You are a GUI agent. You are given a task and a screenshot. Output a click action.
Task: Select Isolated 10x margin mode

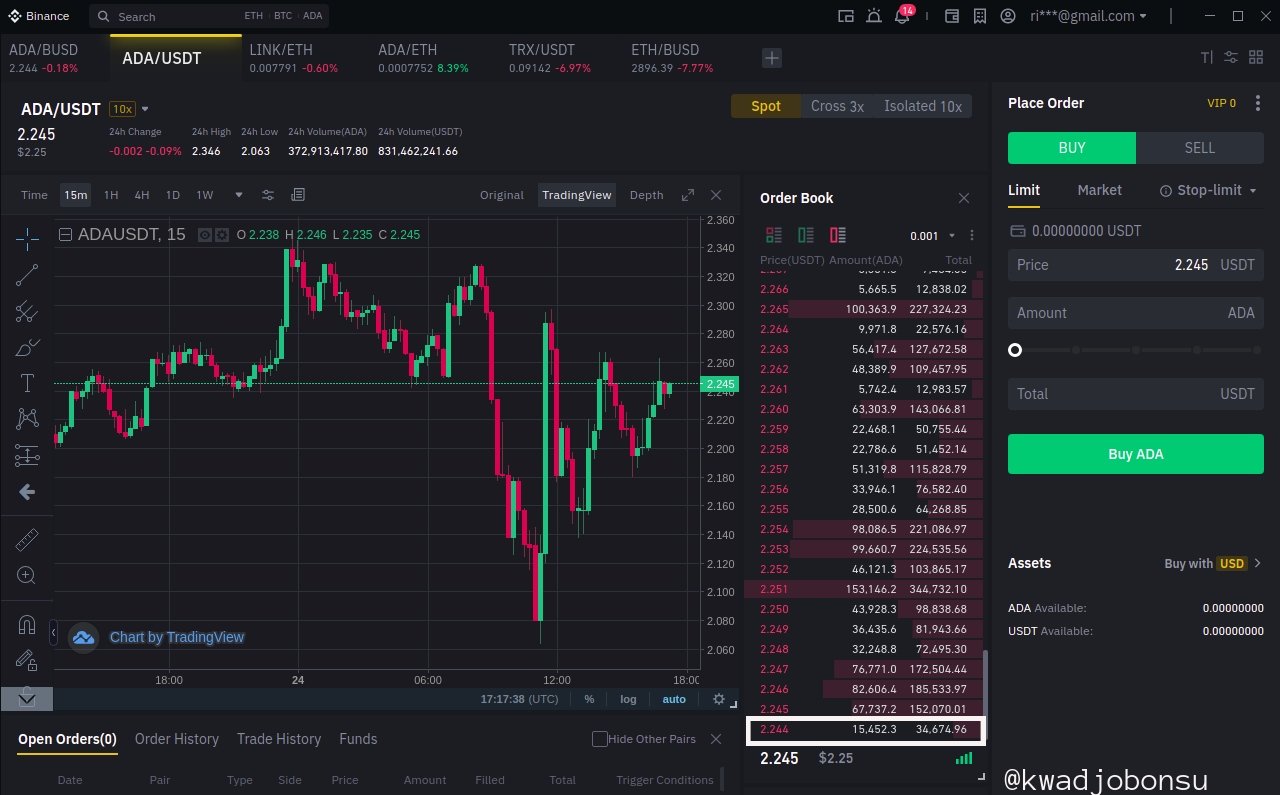[x=923, y=106]
